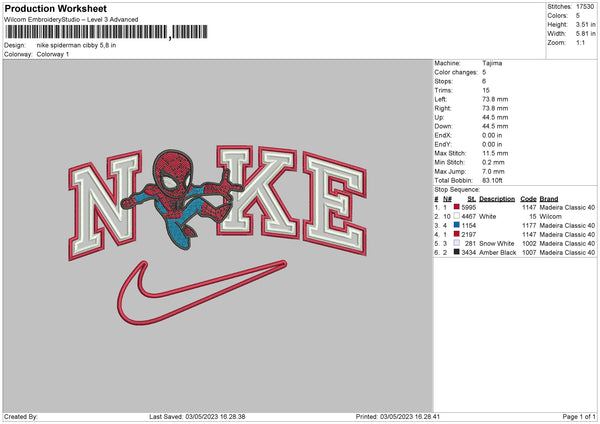Screen dimensions: 600x424
Task: Click the Brand column header
Action: (x=549, y=199)
